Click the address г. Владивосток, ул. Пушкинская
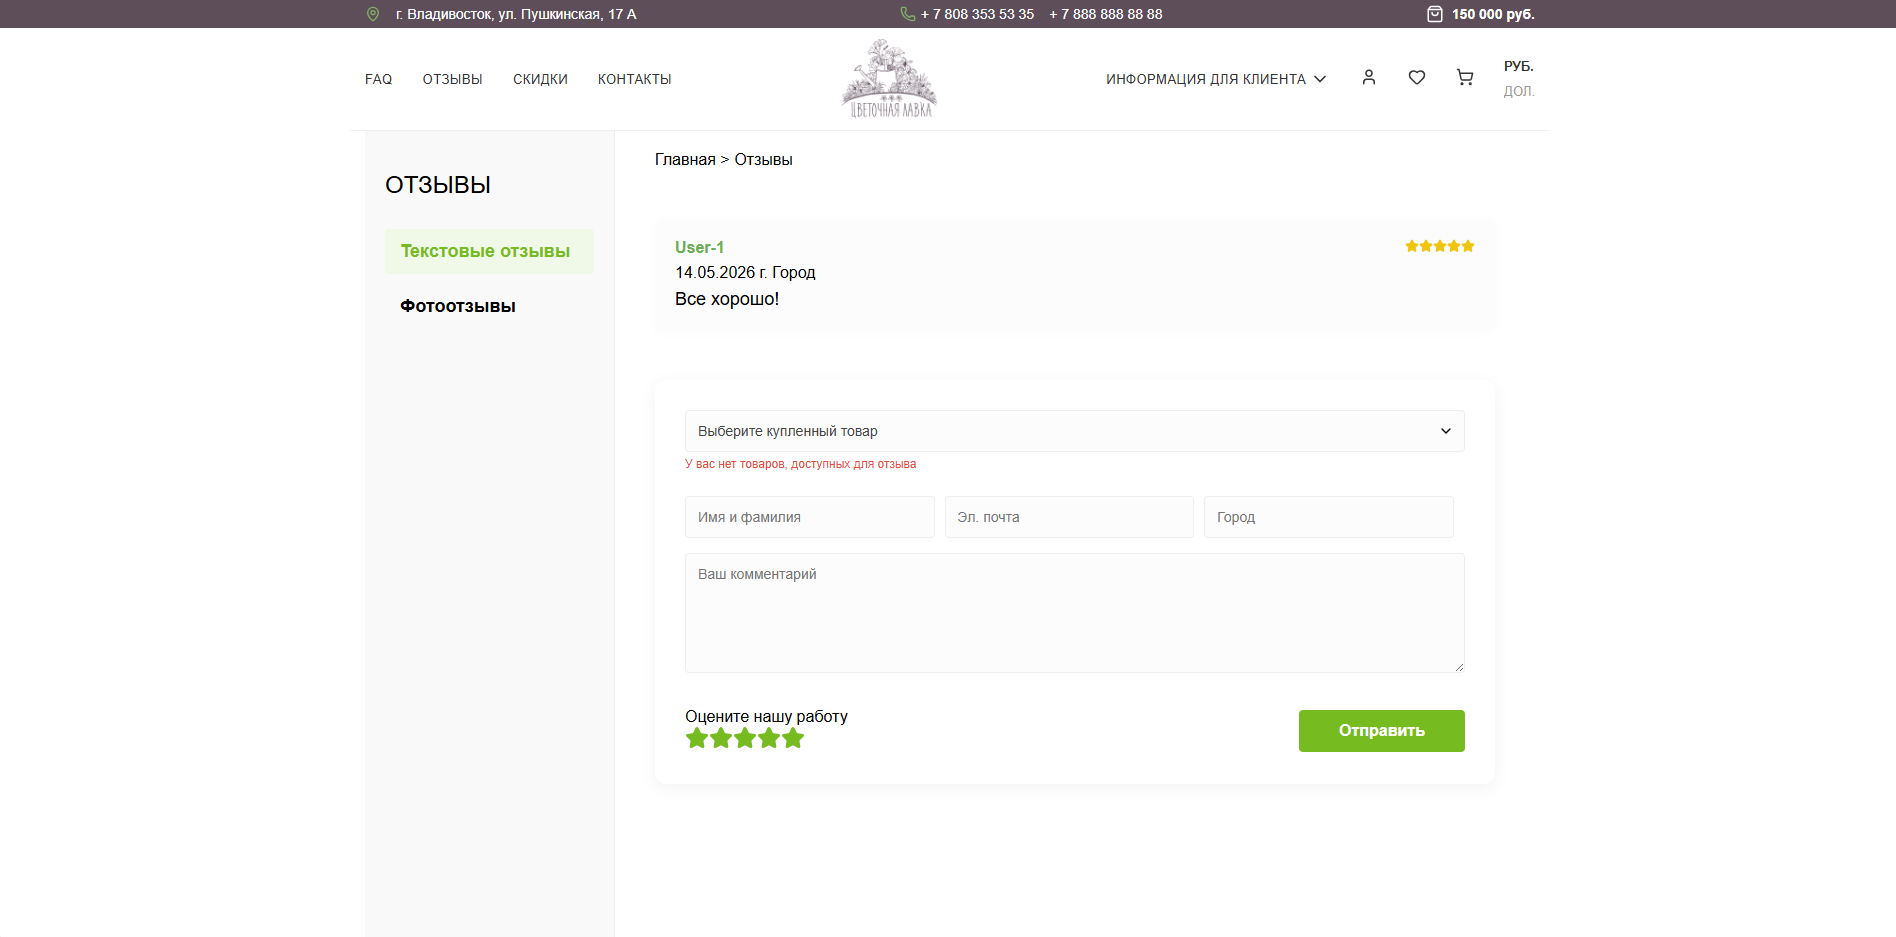This screenshot has width=1896, height=937. (x=516, y=14)
